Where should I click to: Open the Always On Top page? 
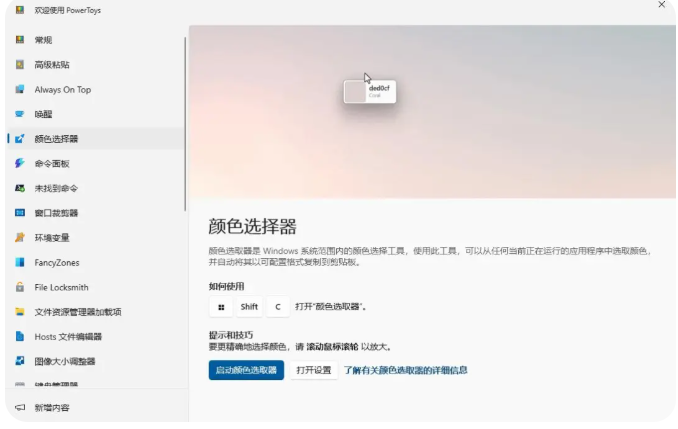click(96, 89)
